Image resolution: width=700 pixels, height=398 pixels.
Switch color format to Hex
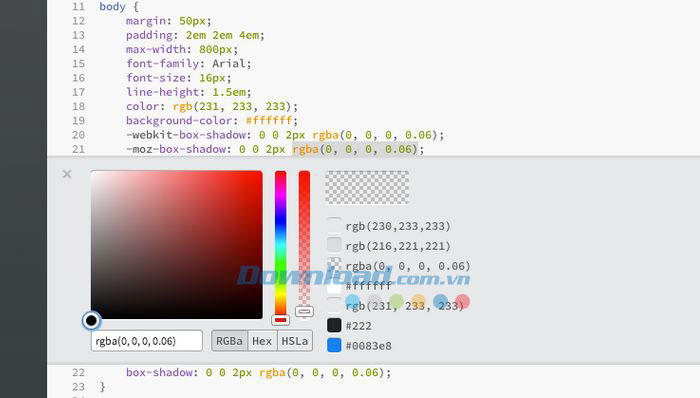[262, 341]
